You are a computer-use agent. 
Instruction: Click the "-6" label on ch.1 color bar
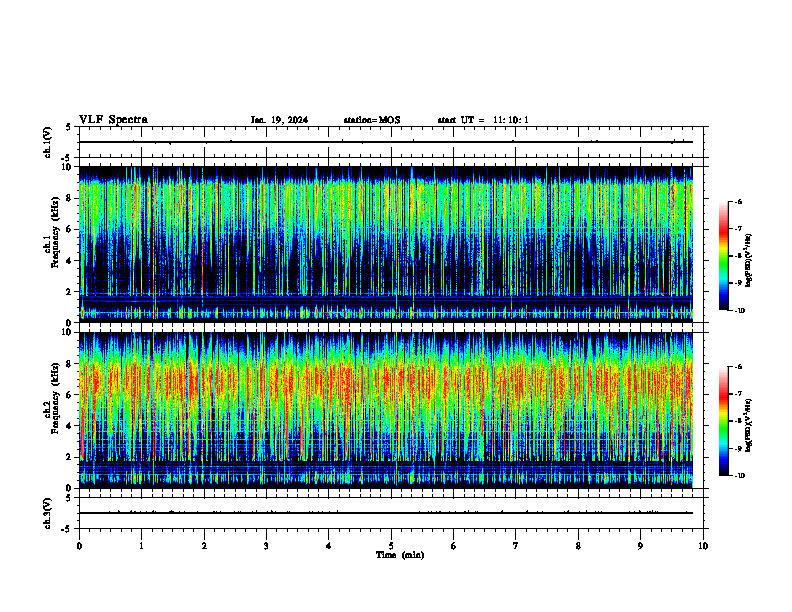[738, 201]
